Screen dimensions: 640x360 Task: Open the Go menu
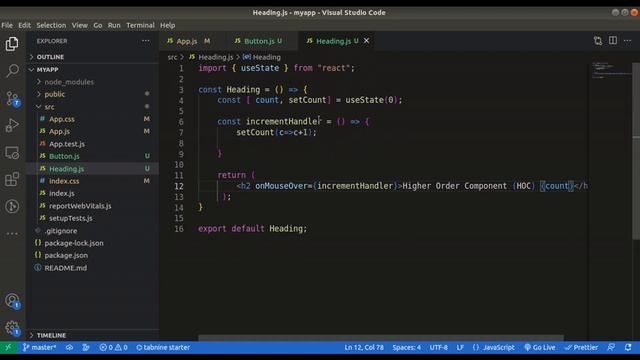click(x=98, y=25)
